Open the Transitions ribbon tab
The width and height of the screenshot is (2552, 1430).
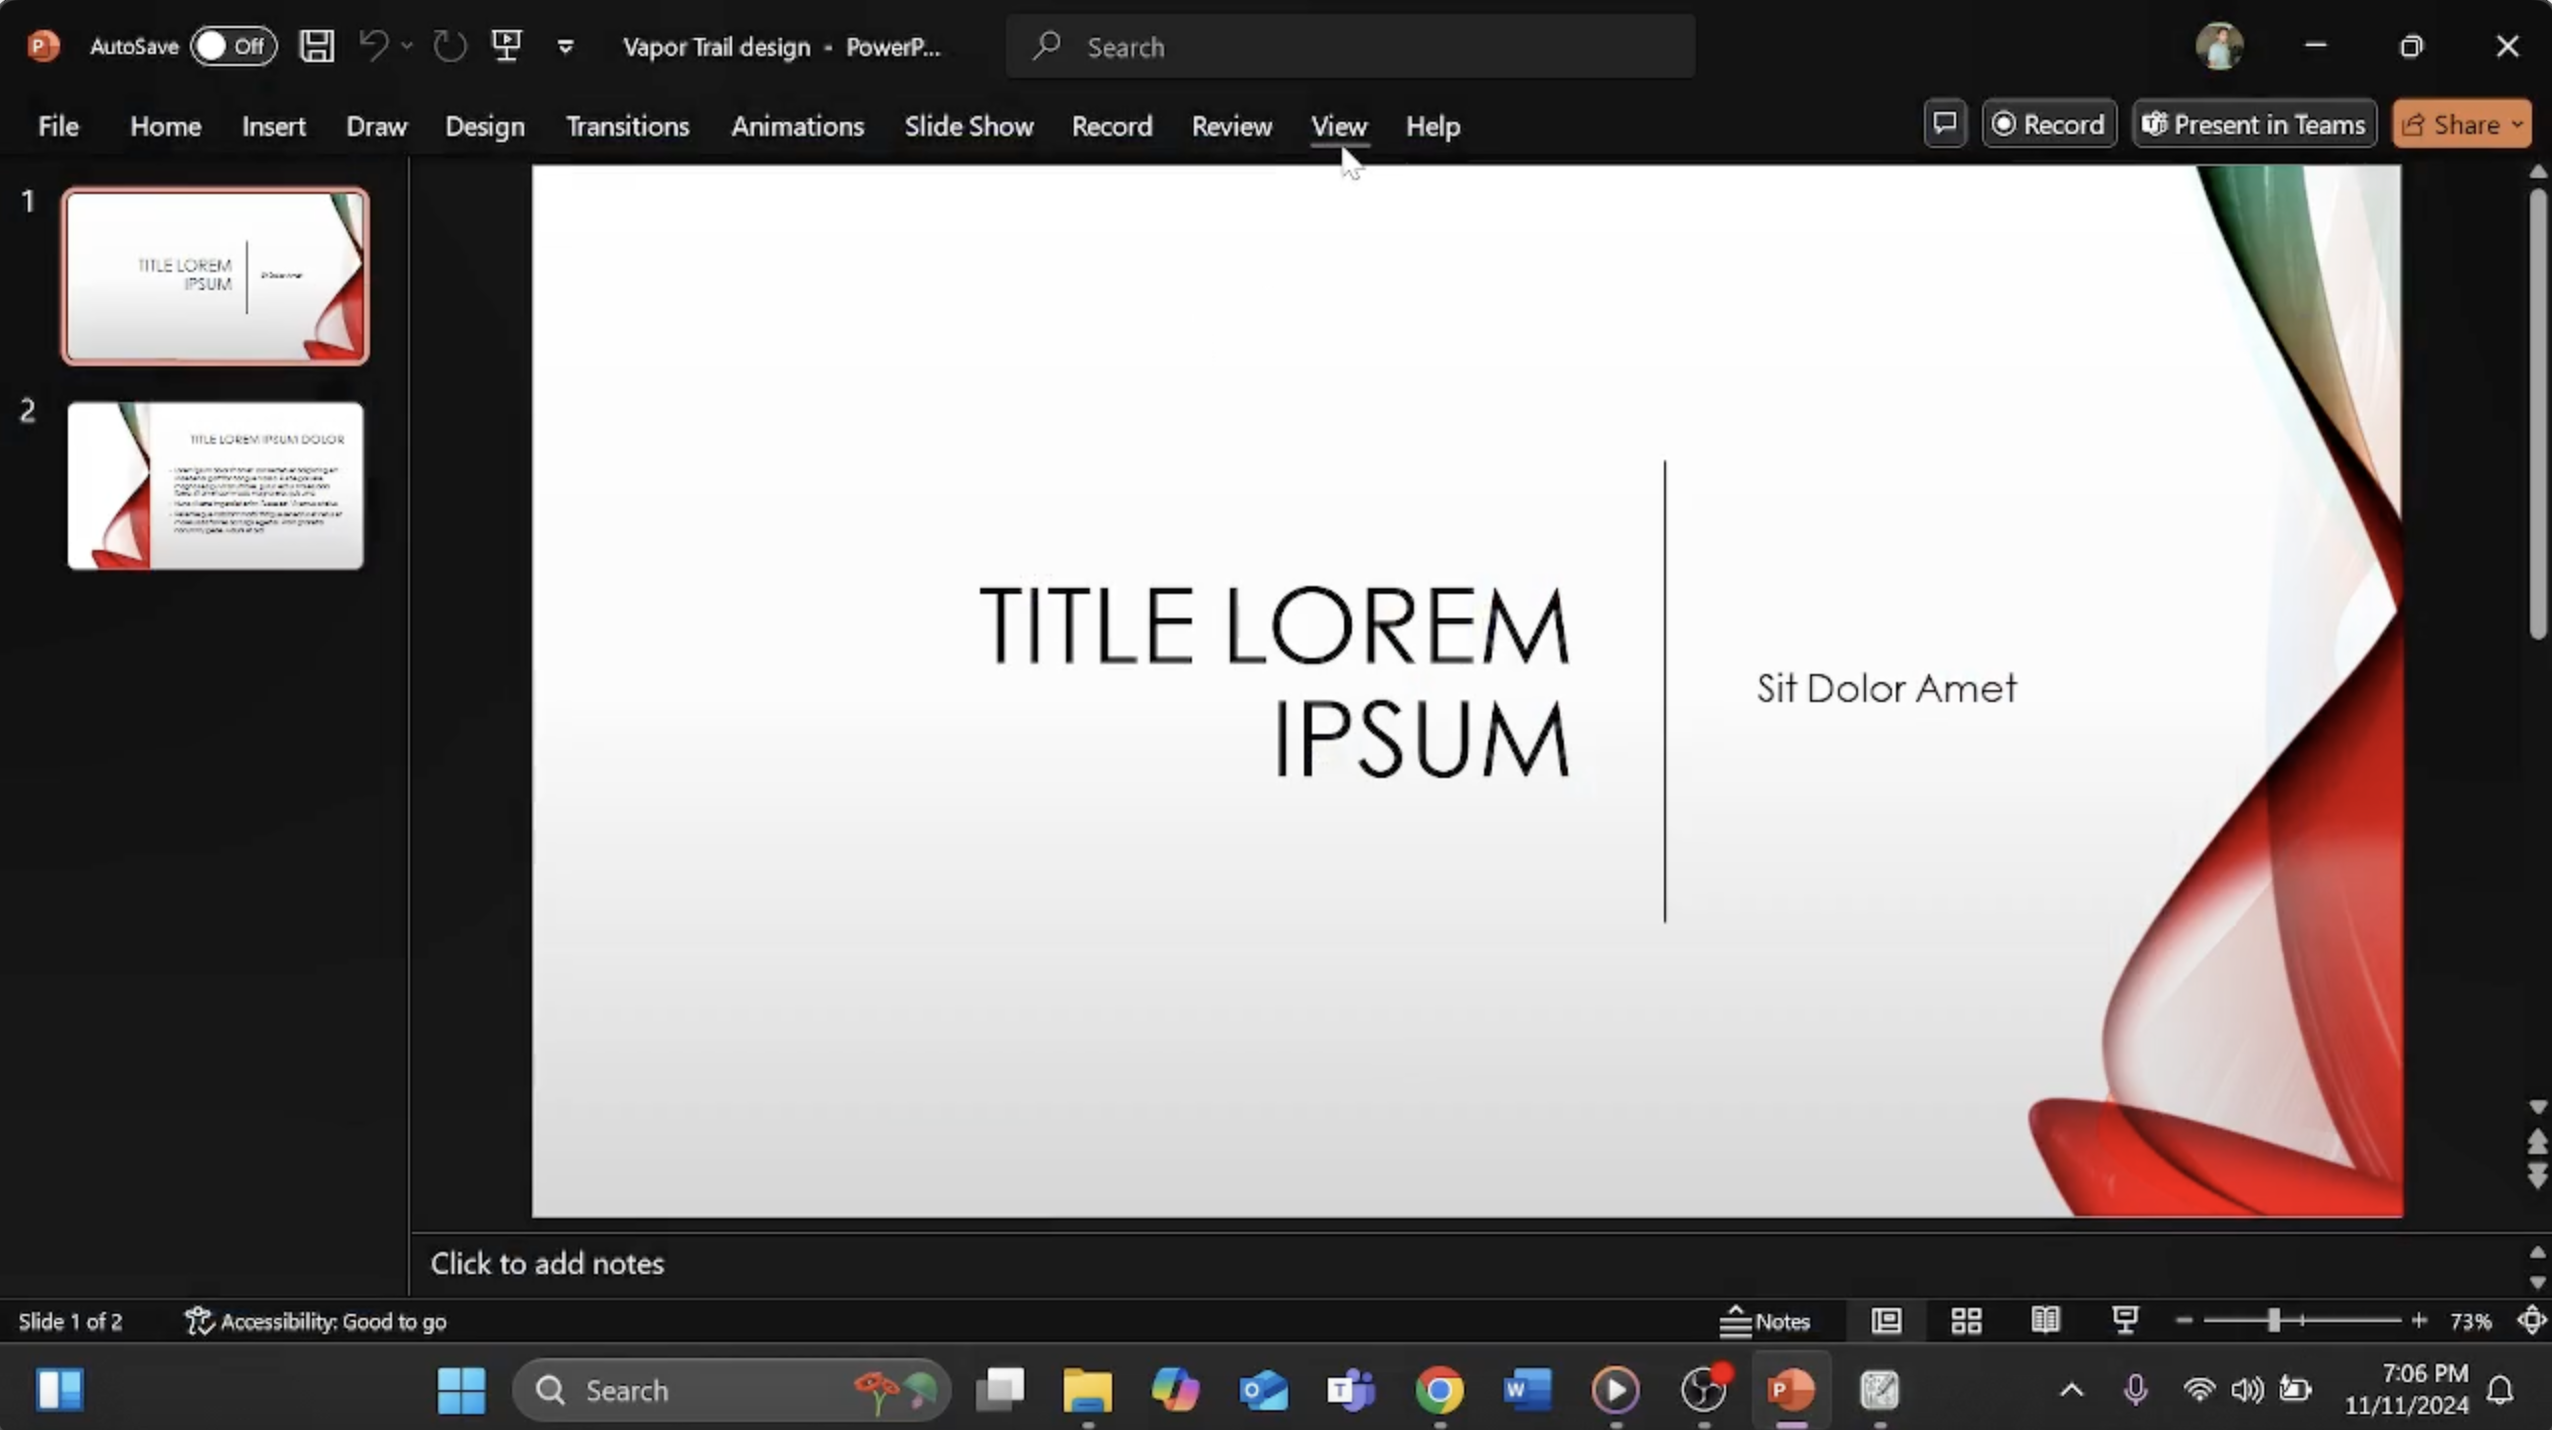coord(627,126)
